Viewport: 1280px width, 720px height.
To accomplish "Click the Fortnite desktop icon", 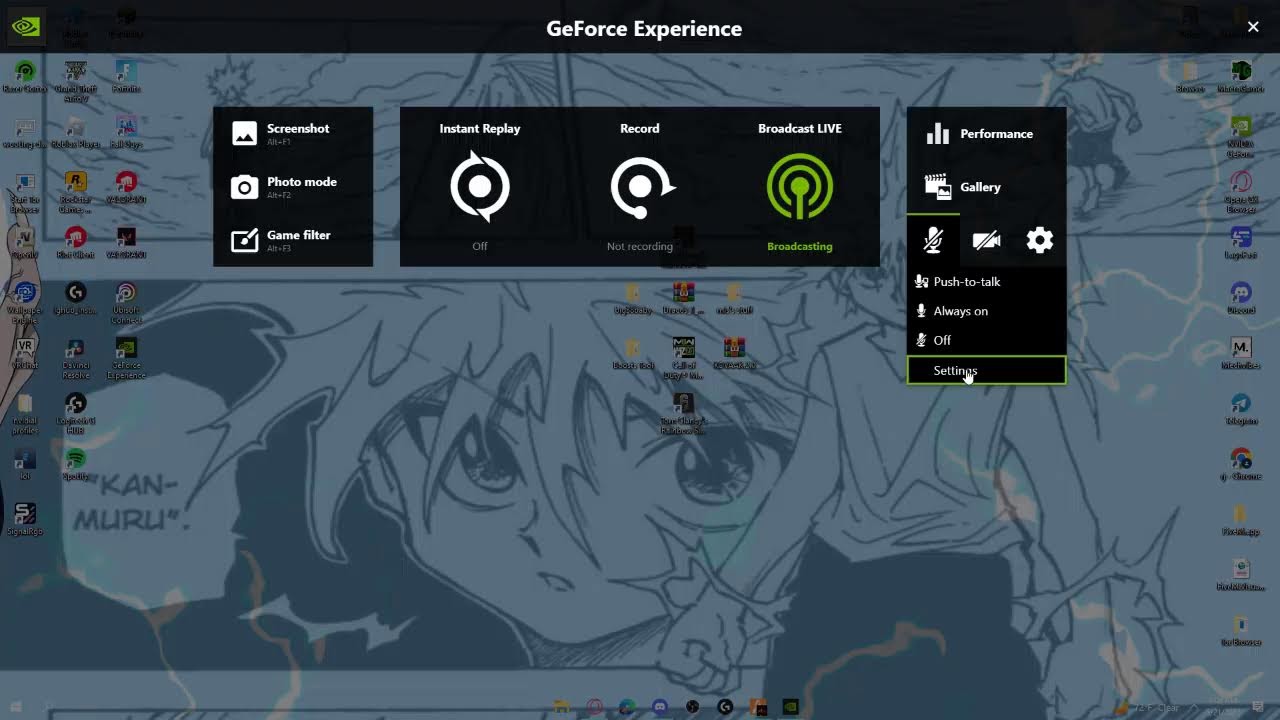I will coord(125,77).
